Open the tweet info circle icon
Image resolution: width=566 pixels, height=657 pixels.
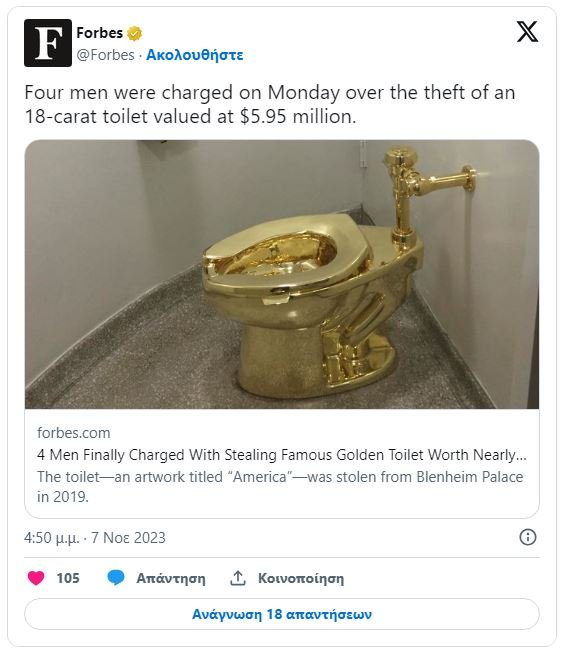click(527, 537)
